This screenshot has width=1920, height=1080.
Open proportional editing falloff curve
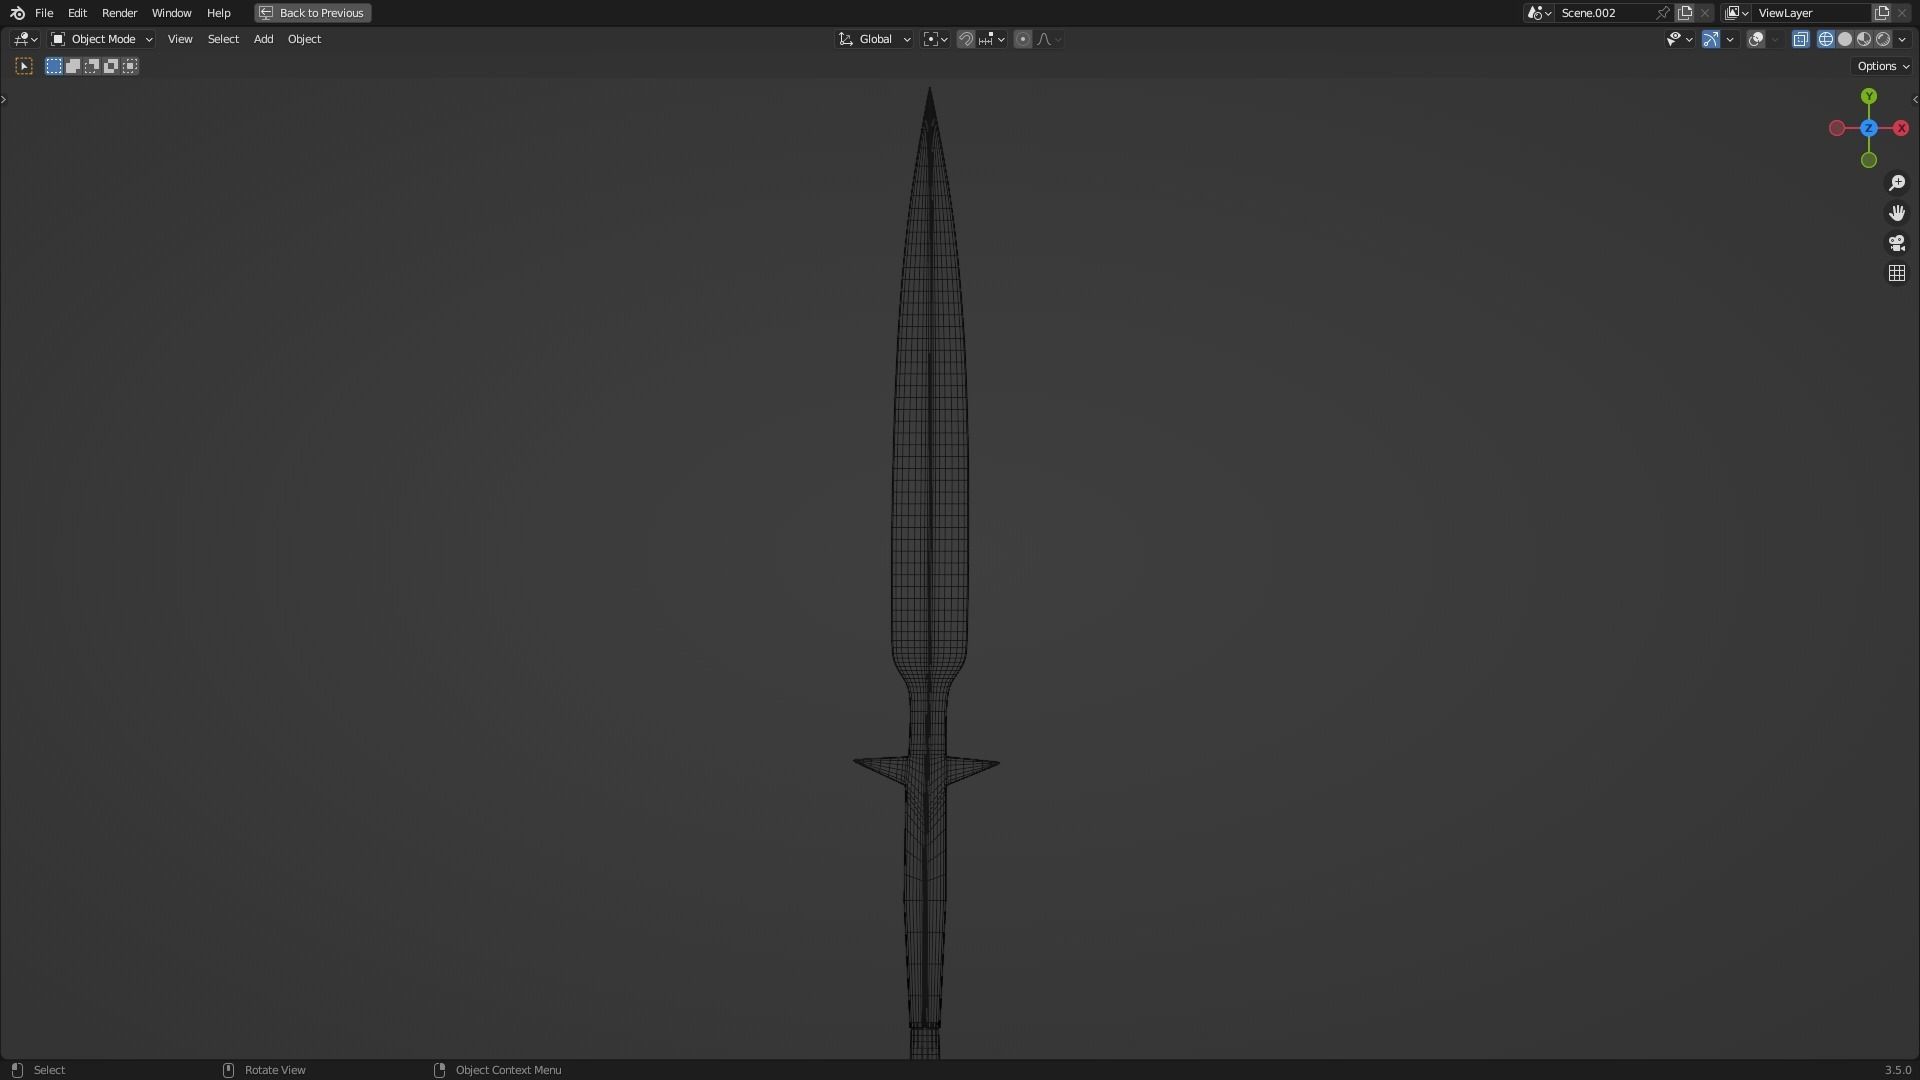[1049, 39]
